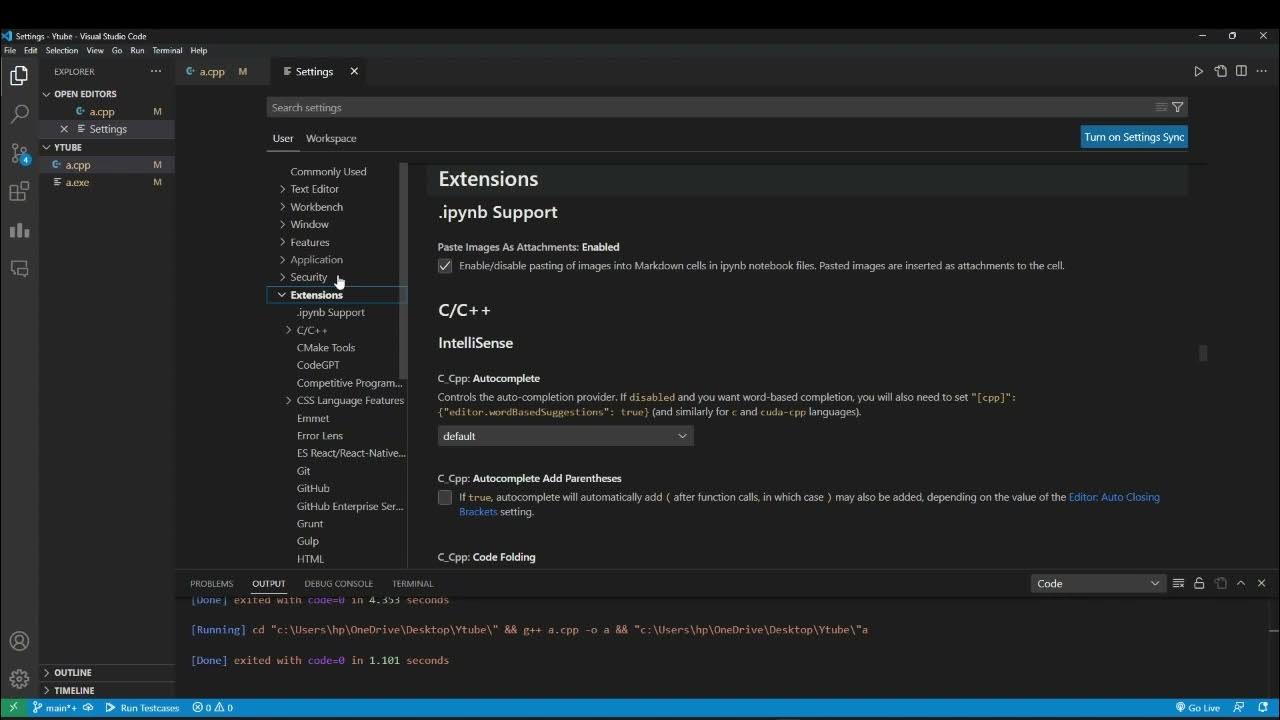Viewport: 1280px width, 720px height.
Task: Uncheck Paste Images As Attachments checkbox
Action: 445,266
